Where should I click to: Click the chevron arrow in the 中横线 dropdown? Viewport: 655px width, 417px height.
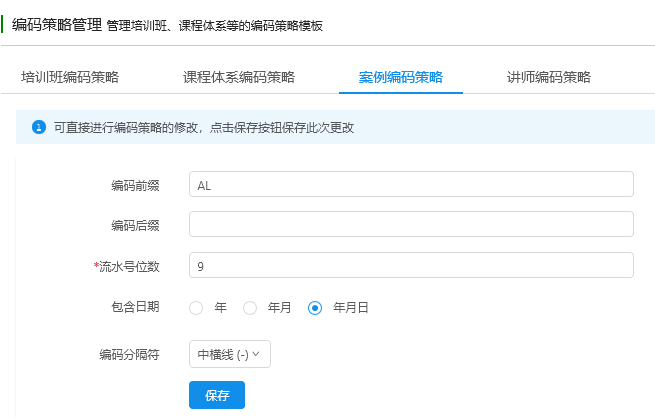coord(256,354)
